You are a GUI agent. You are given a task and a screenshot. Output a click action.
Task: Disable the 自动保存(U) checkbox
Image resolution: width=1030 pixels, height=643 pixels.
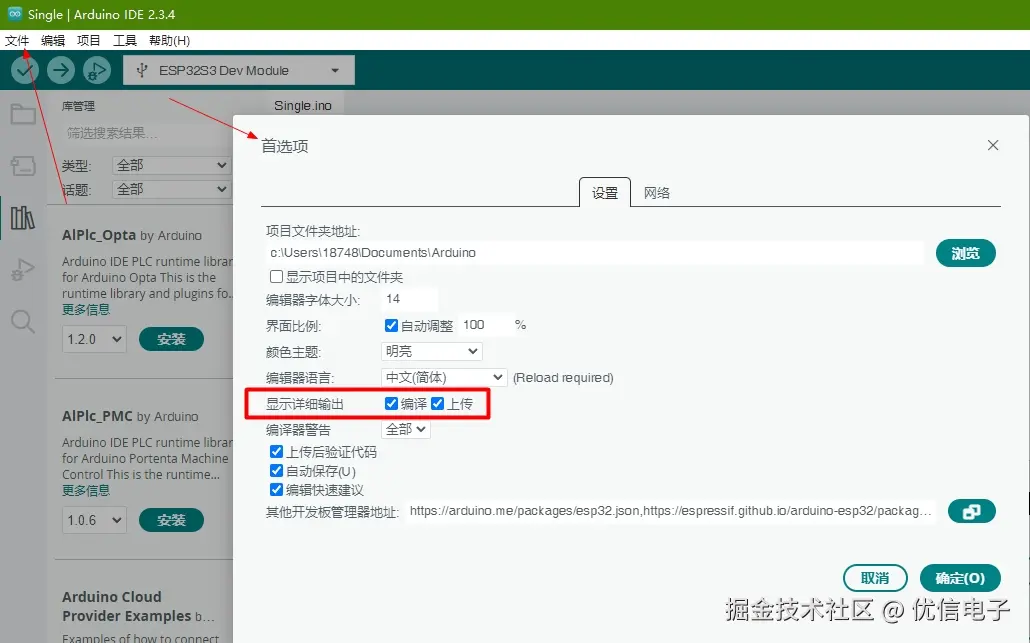(277, 471)
